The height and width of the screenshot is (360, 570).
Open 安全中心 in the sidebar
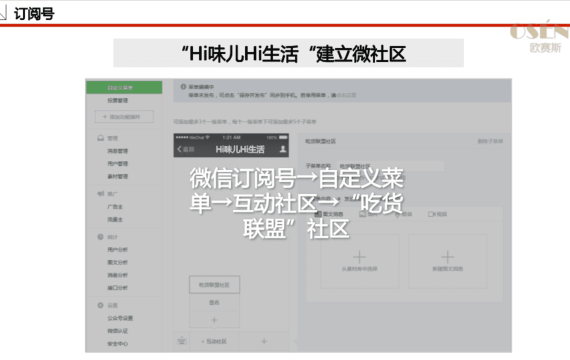tap(117, 343)
